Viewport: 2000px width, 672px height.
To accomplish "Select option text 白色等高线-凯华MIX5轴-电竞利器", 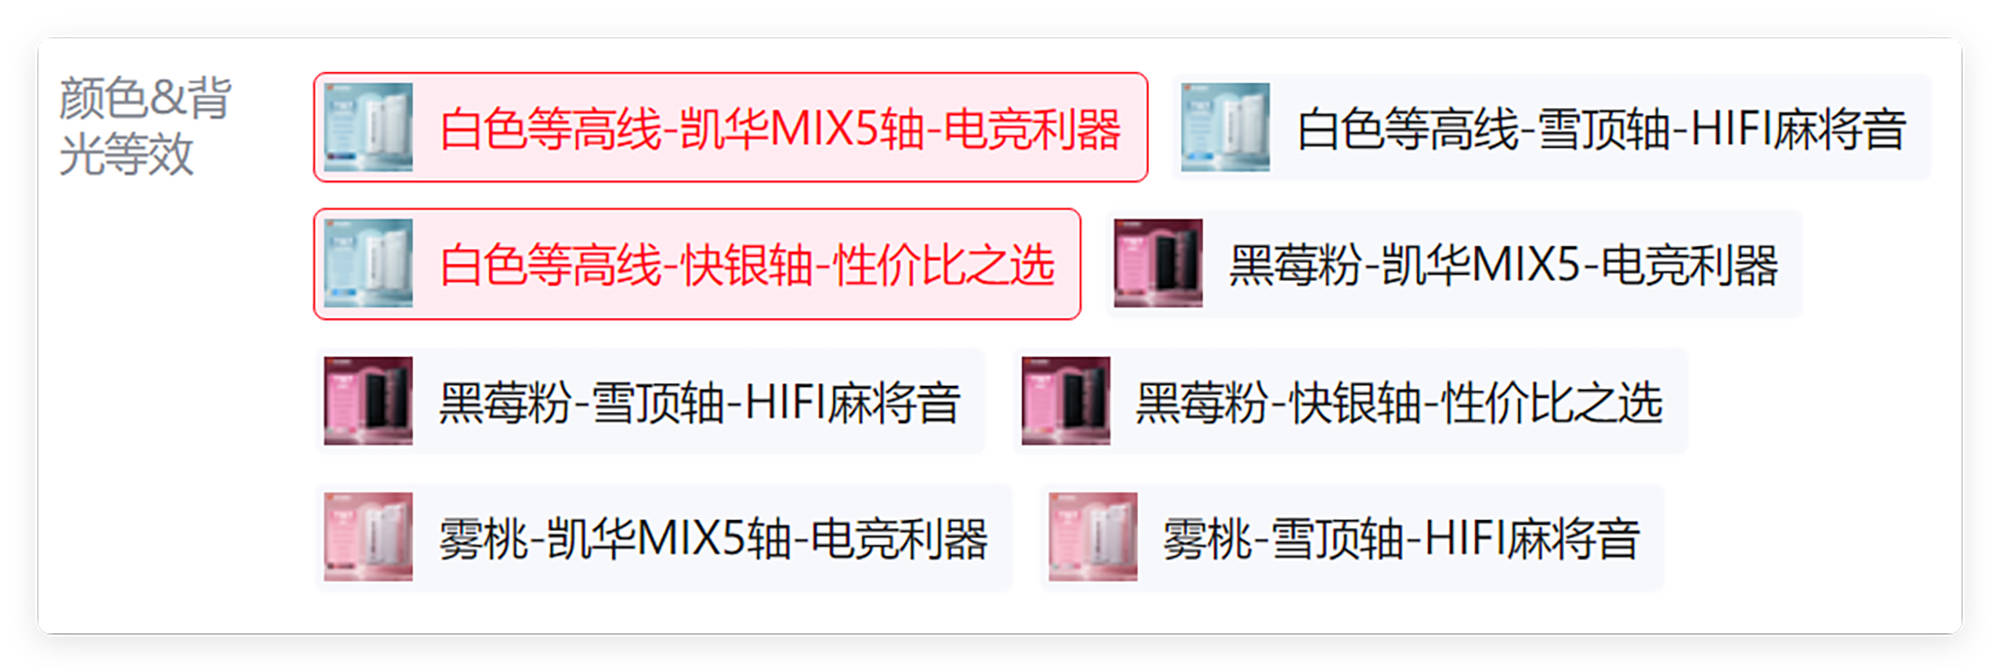I will tap(780, 129).
